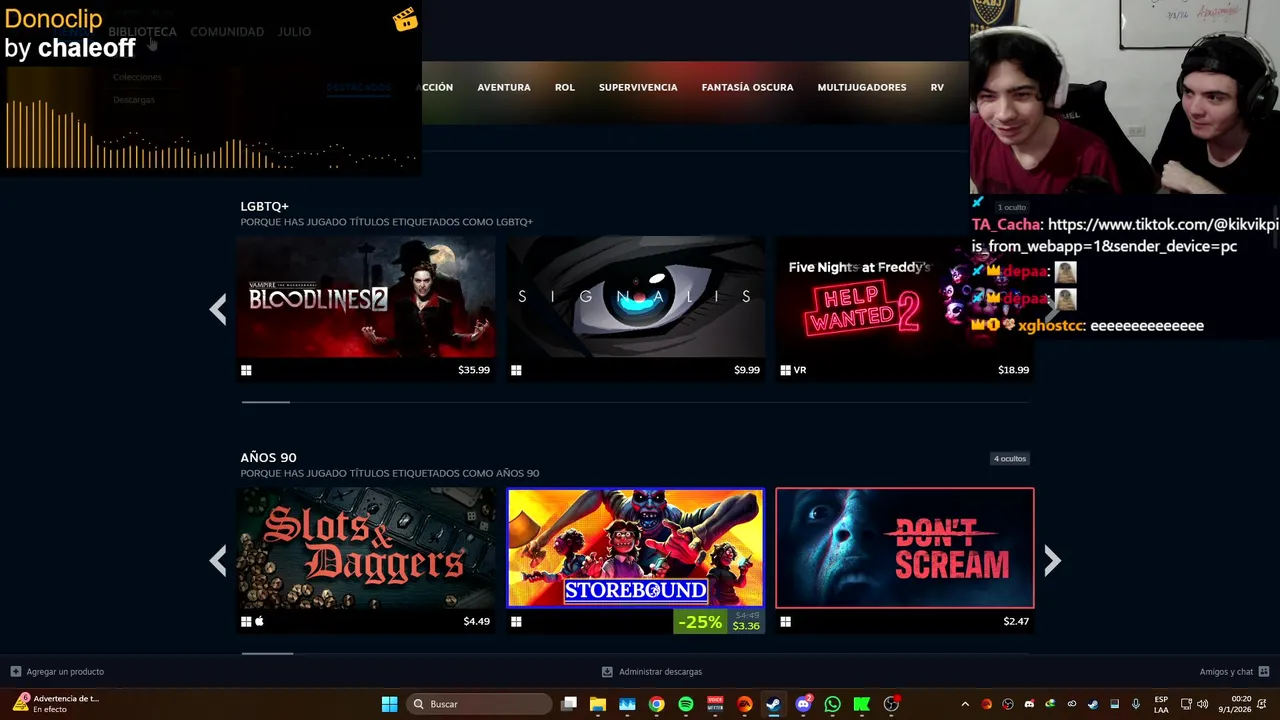
Task: Open Google Chrome from the taskbar
Action: coord(656,704)
